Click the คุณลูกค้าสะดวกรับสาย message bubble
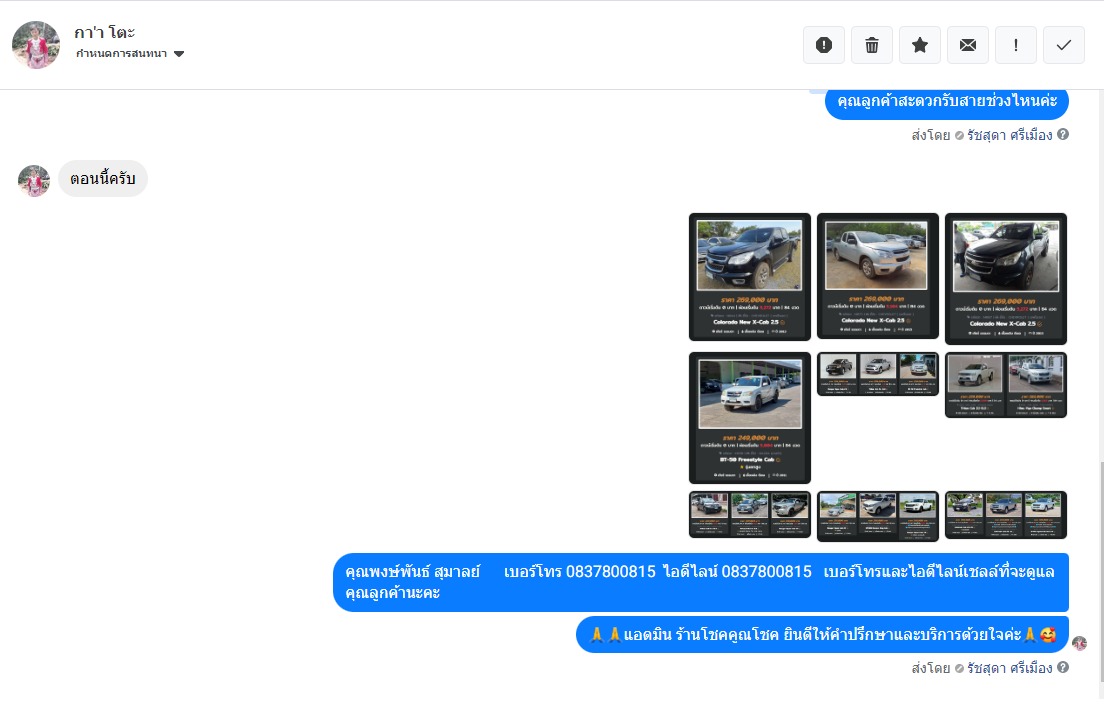1104x710 pixels. click(x=947, y=102)
